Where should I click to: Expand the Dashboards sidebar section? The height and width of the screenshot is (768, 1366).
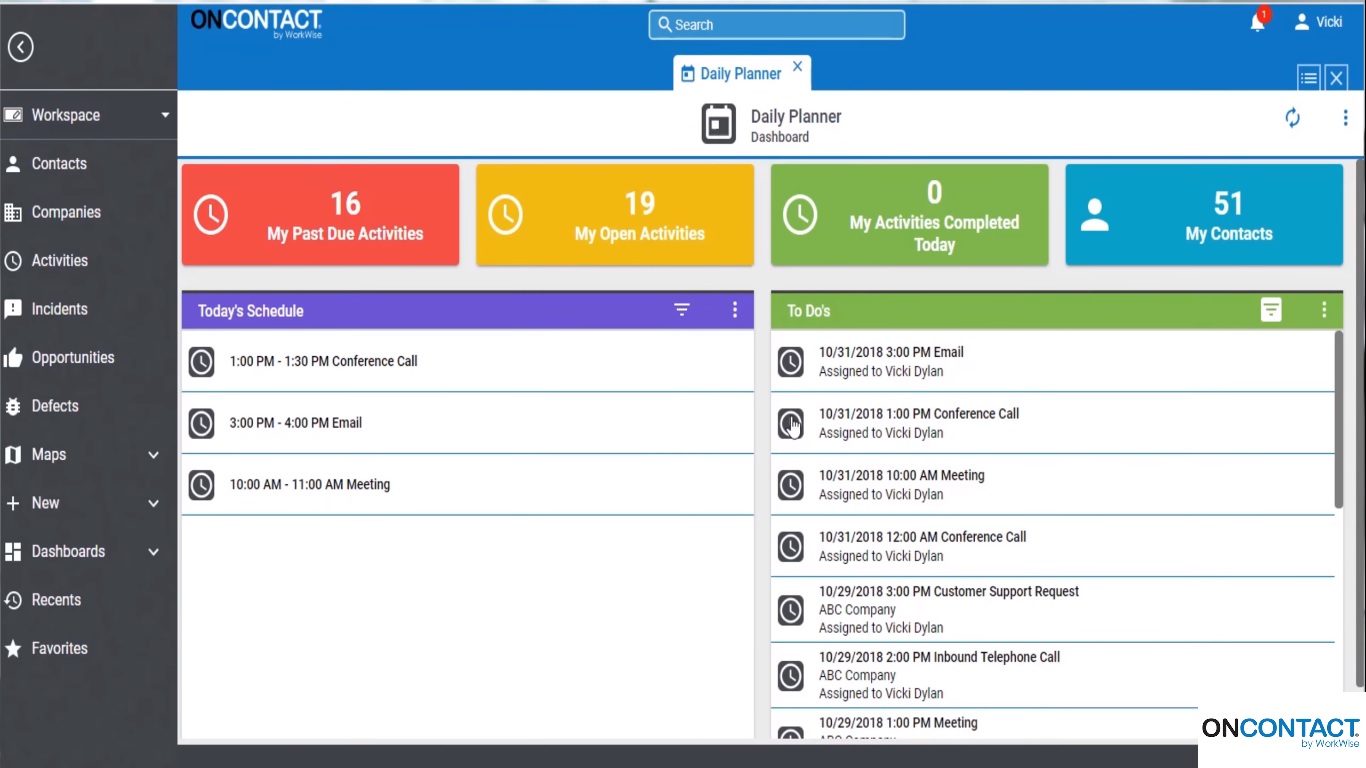click(x=153, y=551)
